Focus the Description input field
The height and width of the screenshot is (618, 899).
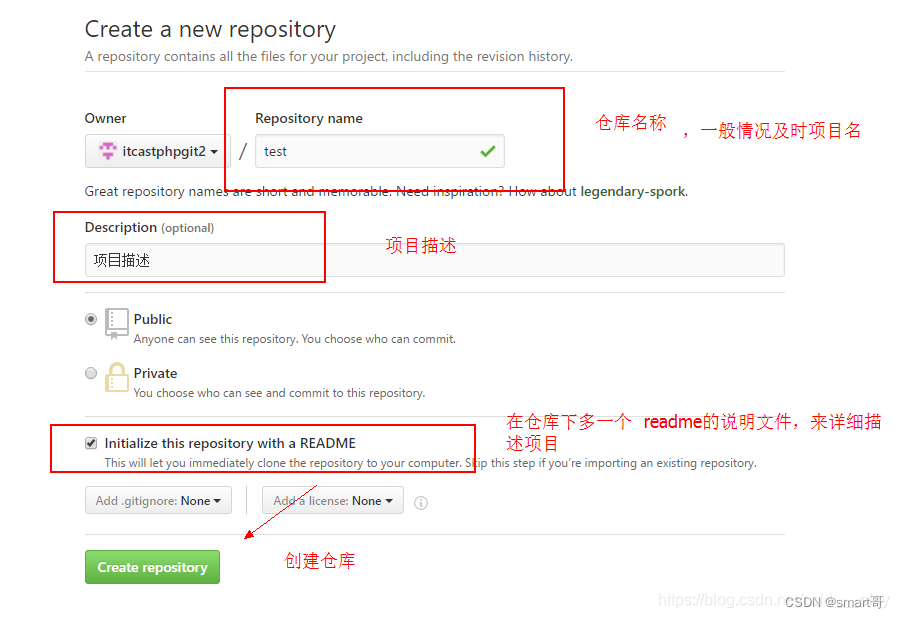tap(435, 260)
